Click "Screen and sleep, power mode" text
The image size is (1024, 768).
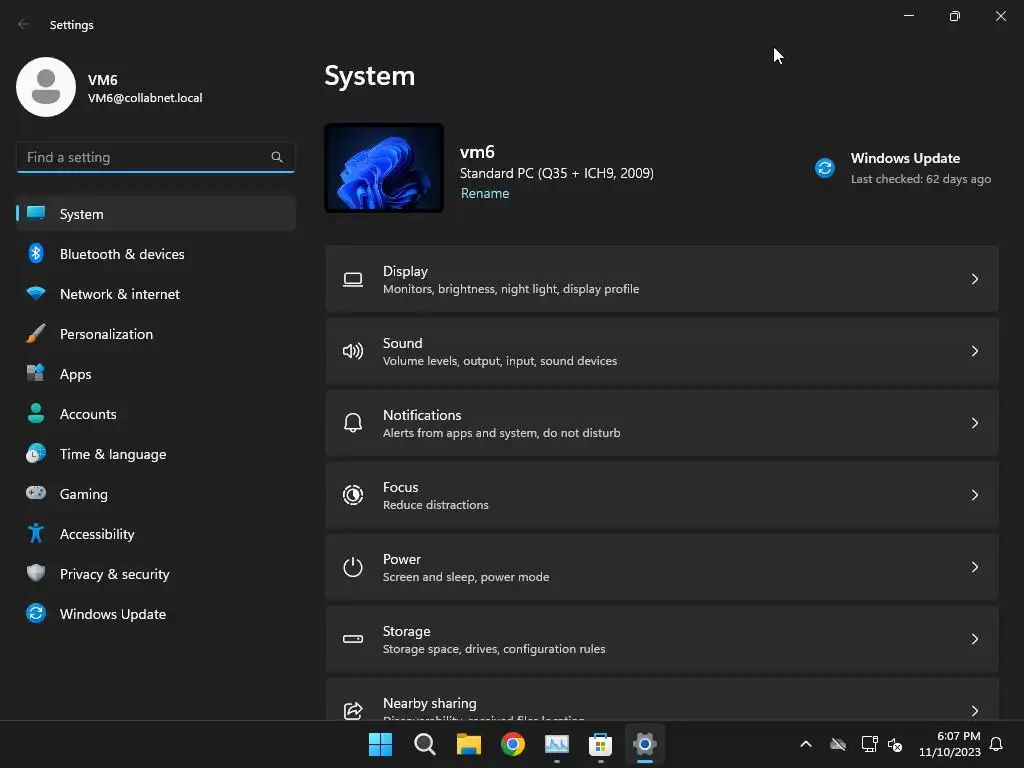[466, 577]
